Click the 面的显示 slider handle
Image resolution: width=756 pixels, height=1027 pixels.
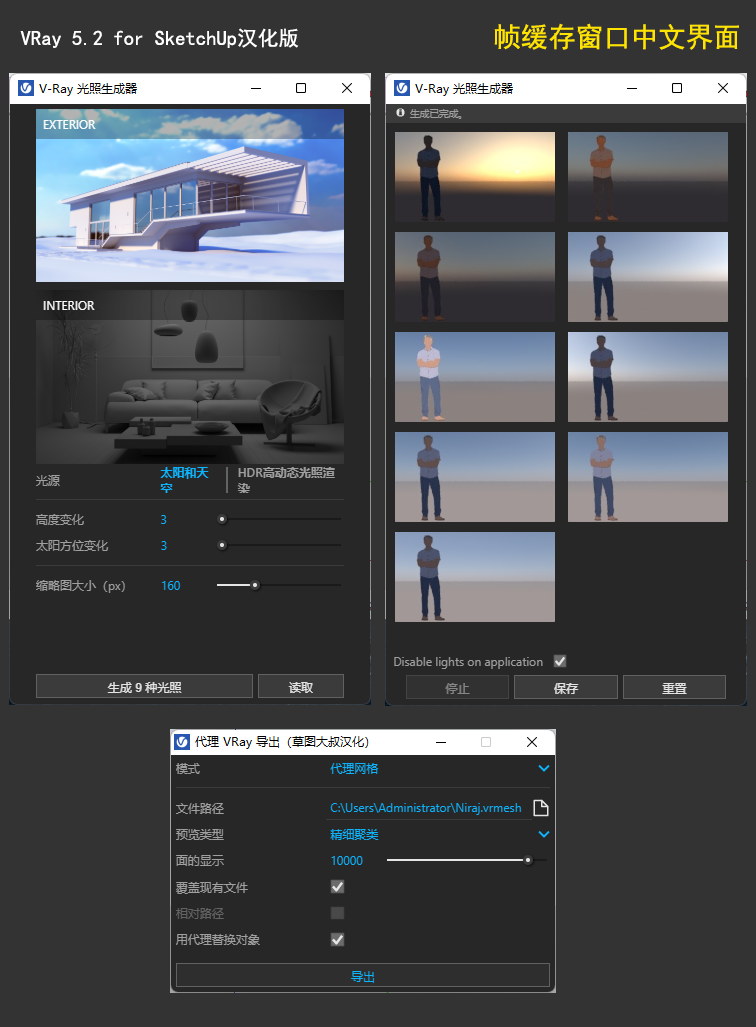(527, 860)
